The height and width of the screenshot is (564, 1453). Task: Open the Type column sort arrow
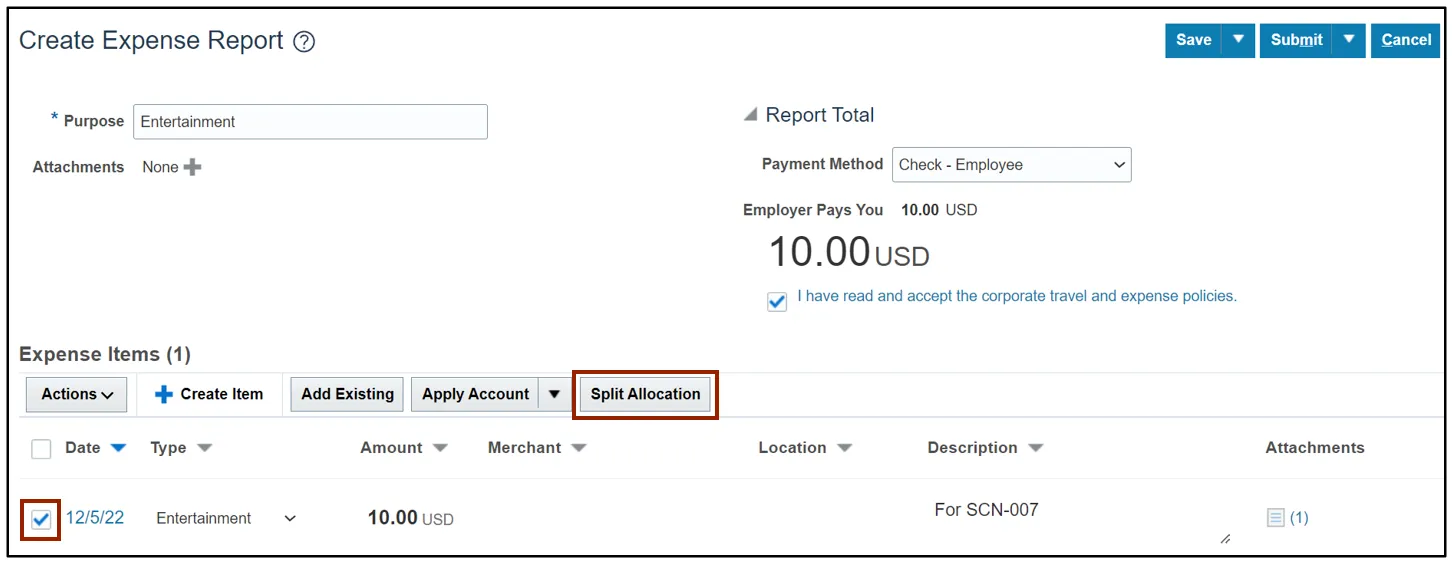[x=205, y=448]
